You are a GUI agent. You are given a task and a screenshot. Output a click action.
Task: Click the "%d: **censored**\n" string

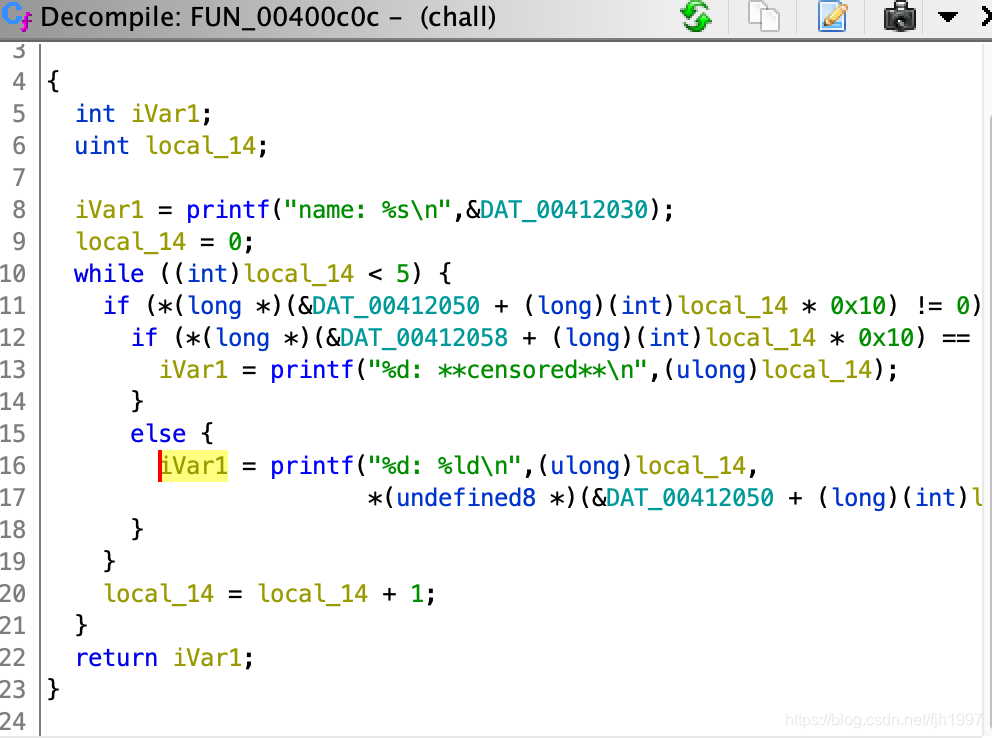point(507,370)
